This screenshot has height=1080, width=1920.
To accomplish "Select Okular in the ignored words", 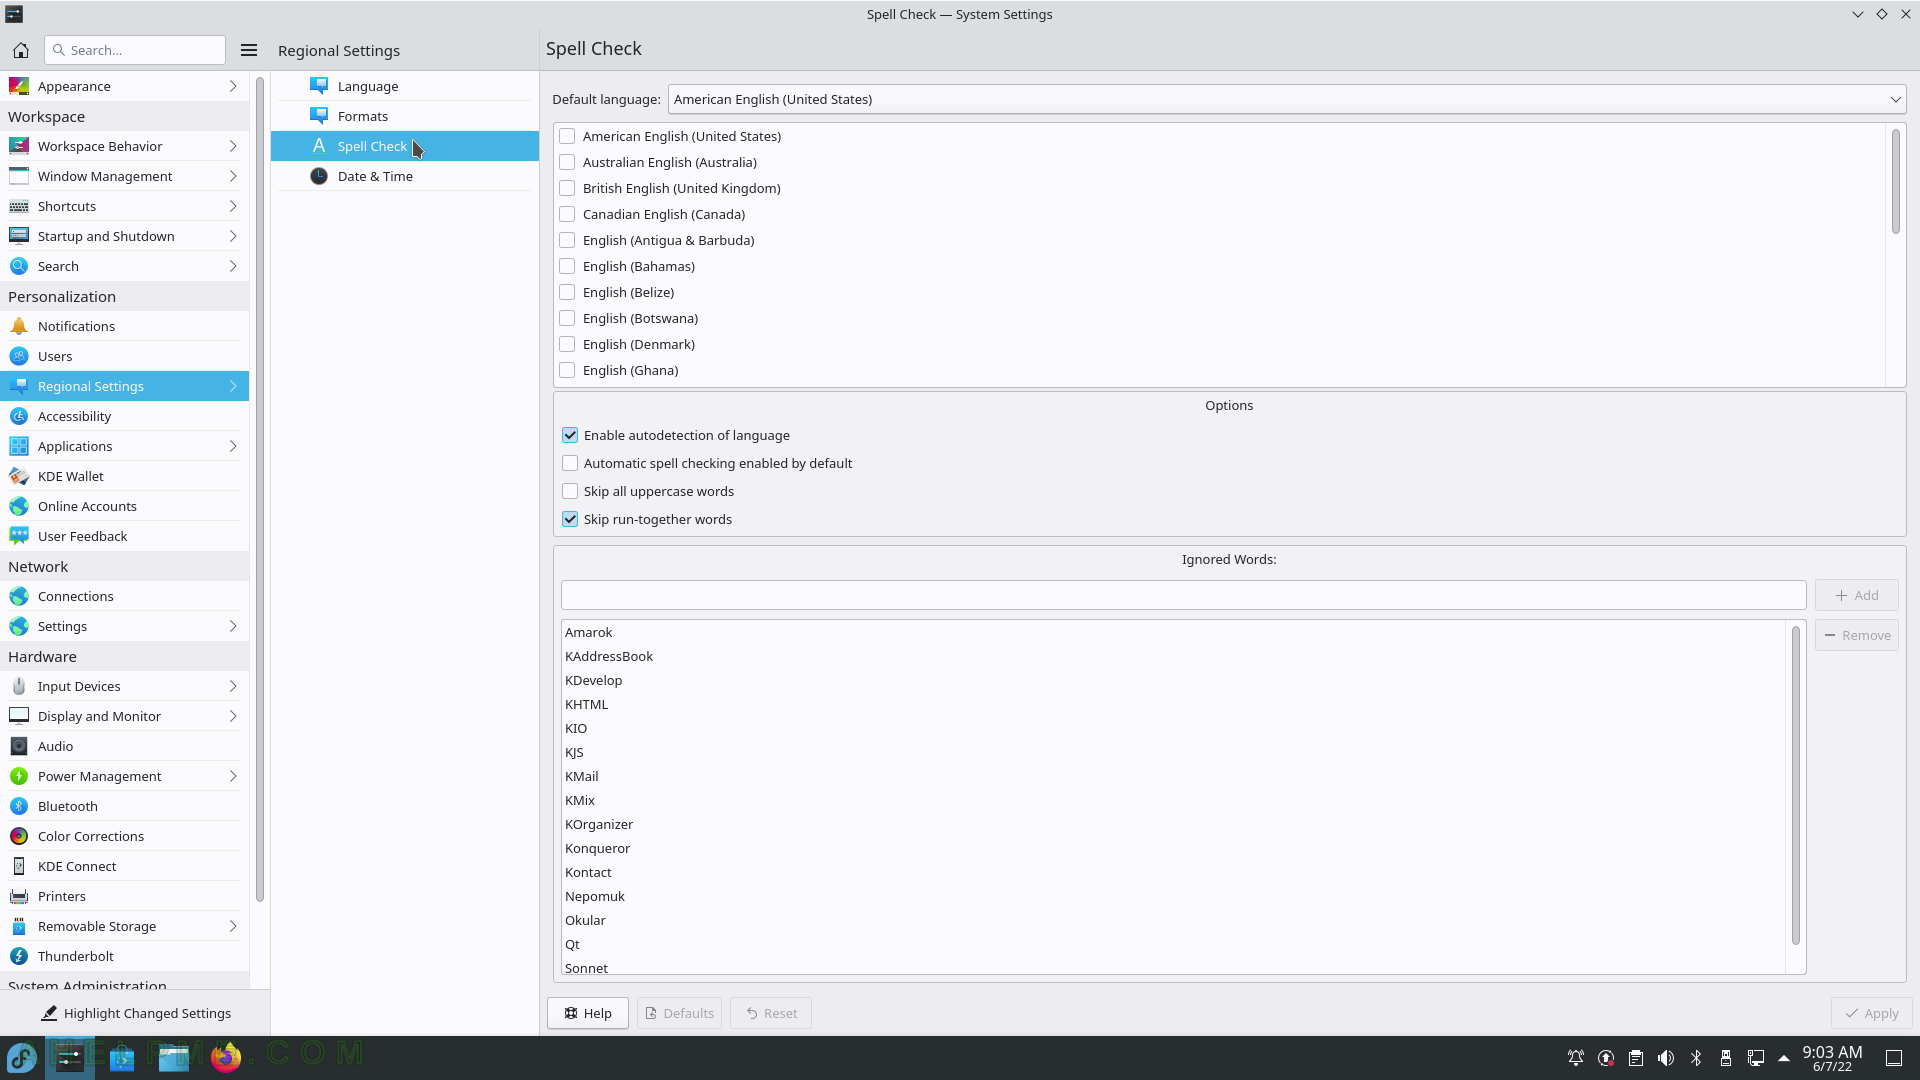I will click(x=585, y=920).
